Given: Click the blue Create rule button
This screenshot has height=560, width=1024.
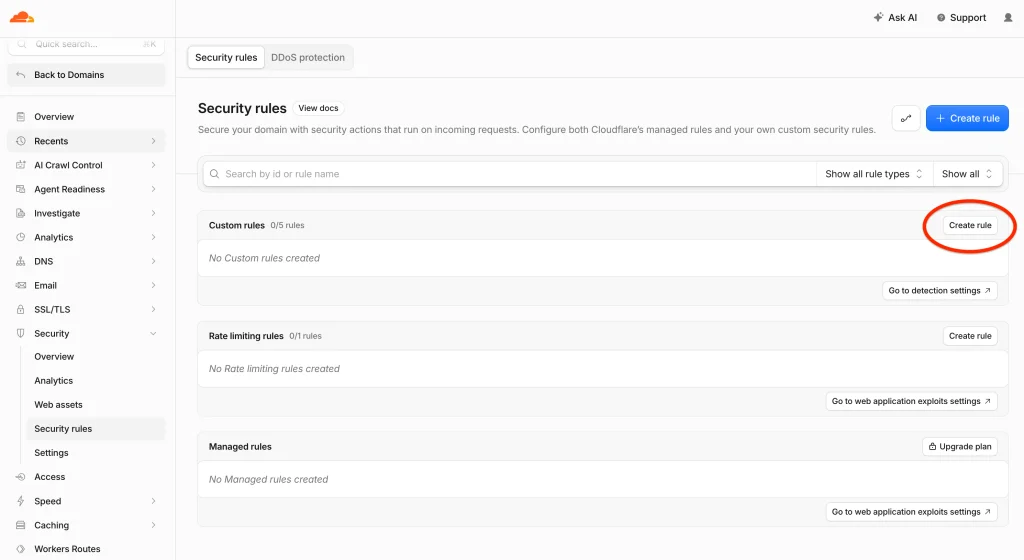Looking at the screenshot, I should (967, 118).
